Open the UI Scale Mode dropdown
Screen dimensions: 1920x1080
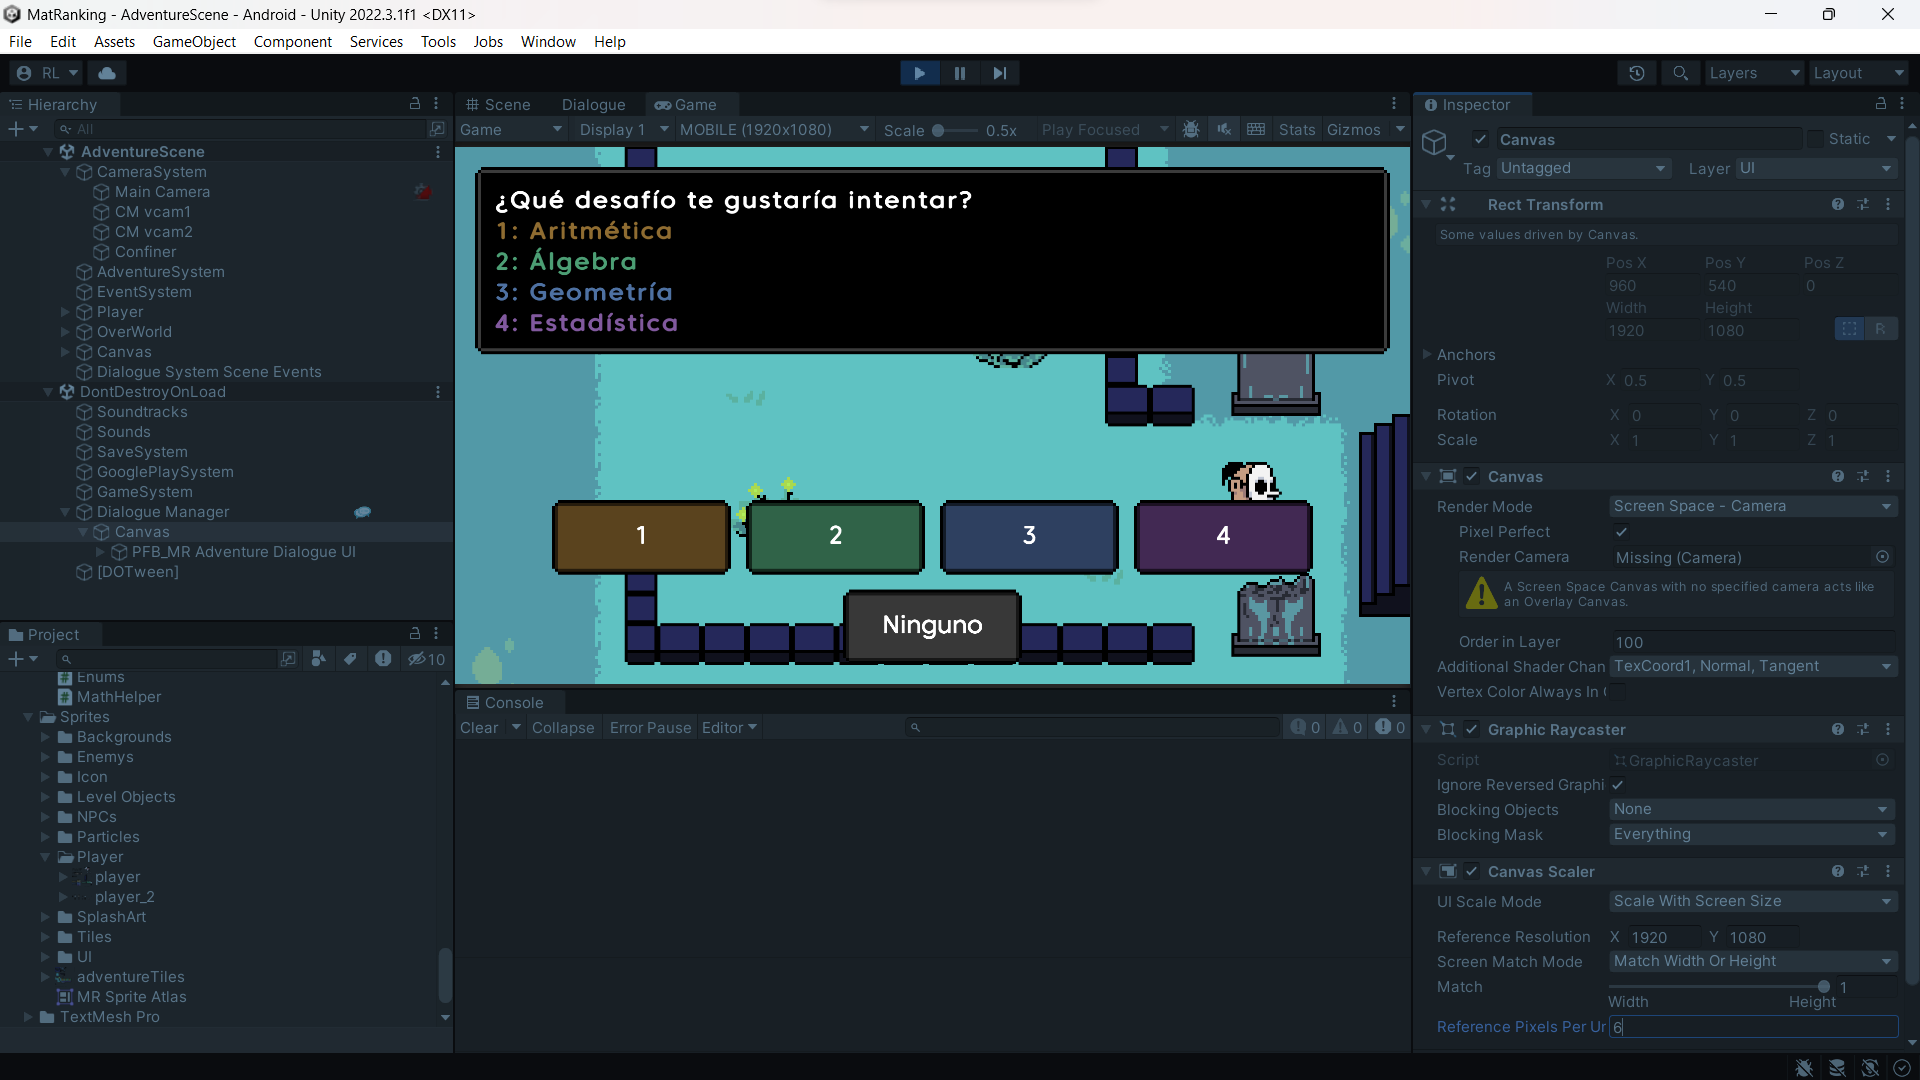point(1752,902)
